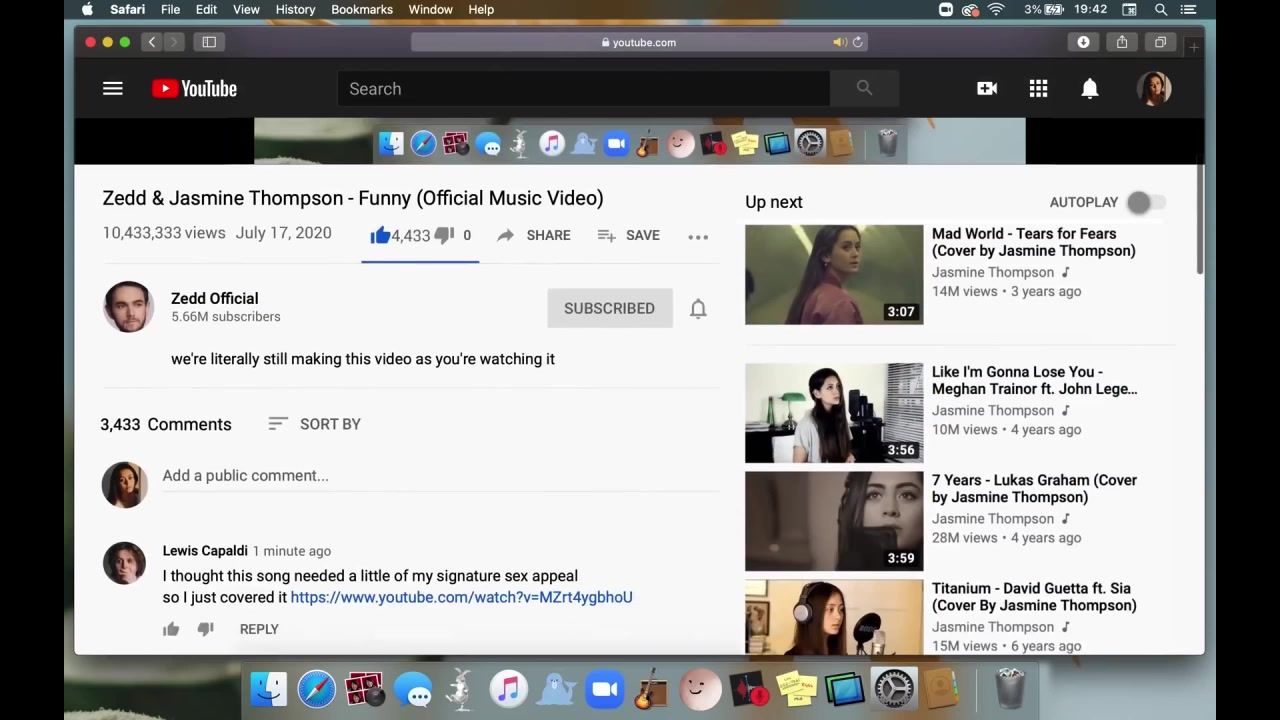
Task: Open the View menu
Action: pyautogui.click(x=246, y=9)
